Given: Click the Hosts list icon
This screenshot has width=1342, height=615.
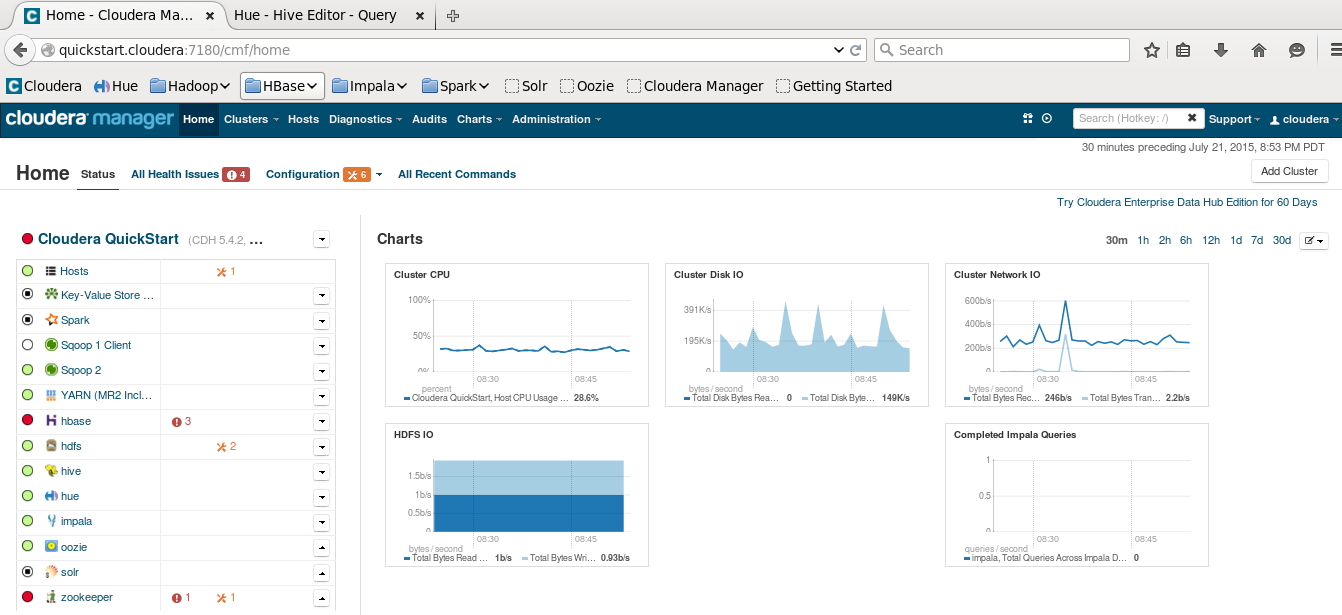Looking at the screenshot, I should [x=51, y=271].
